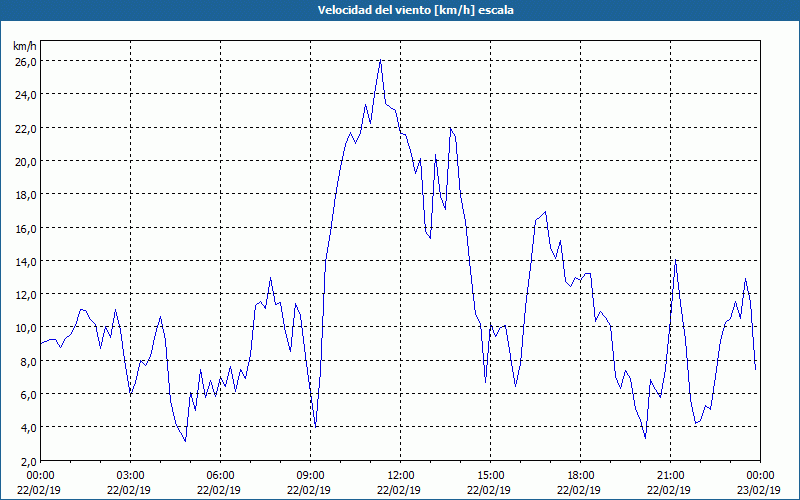Image resolution: width=800 pixels, height=500 pixels.
Task: Click the 16,0 y-axis label
Action: [x=26, y=229]
